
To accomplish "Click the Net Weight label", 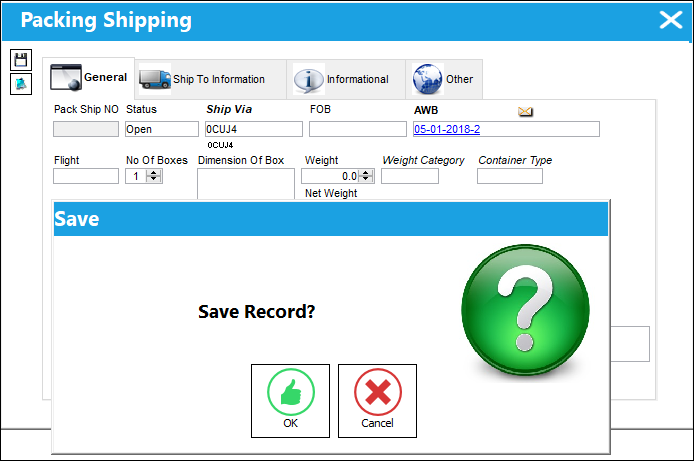I will pyautogui.click(x=331, y=193).
